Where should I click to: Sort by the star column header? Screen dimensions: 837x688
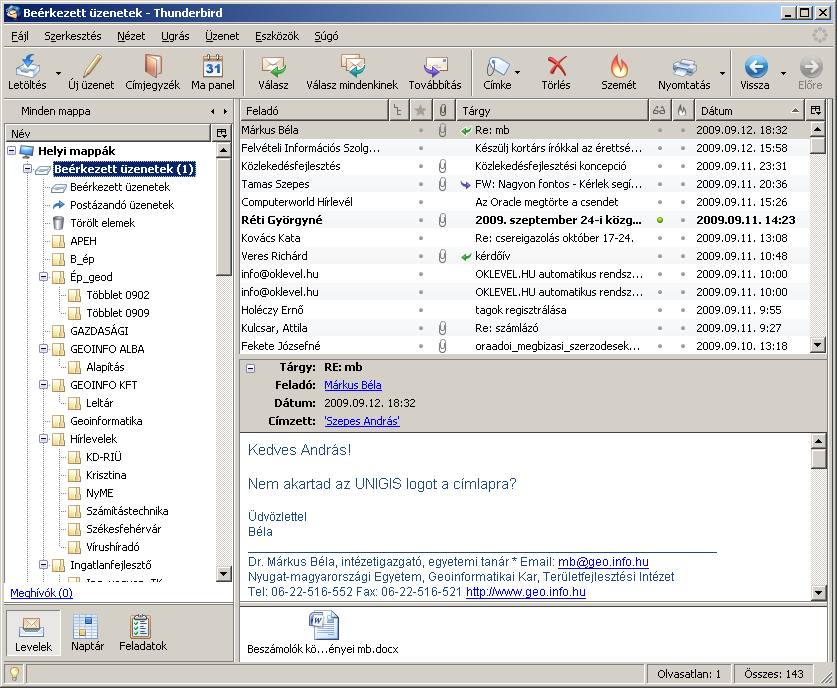click(421, 110)
